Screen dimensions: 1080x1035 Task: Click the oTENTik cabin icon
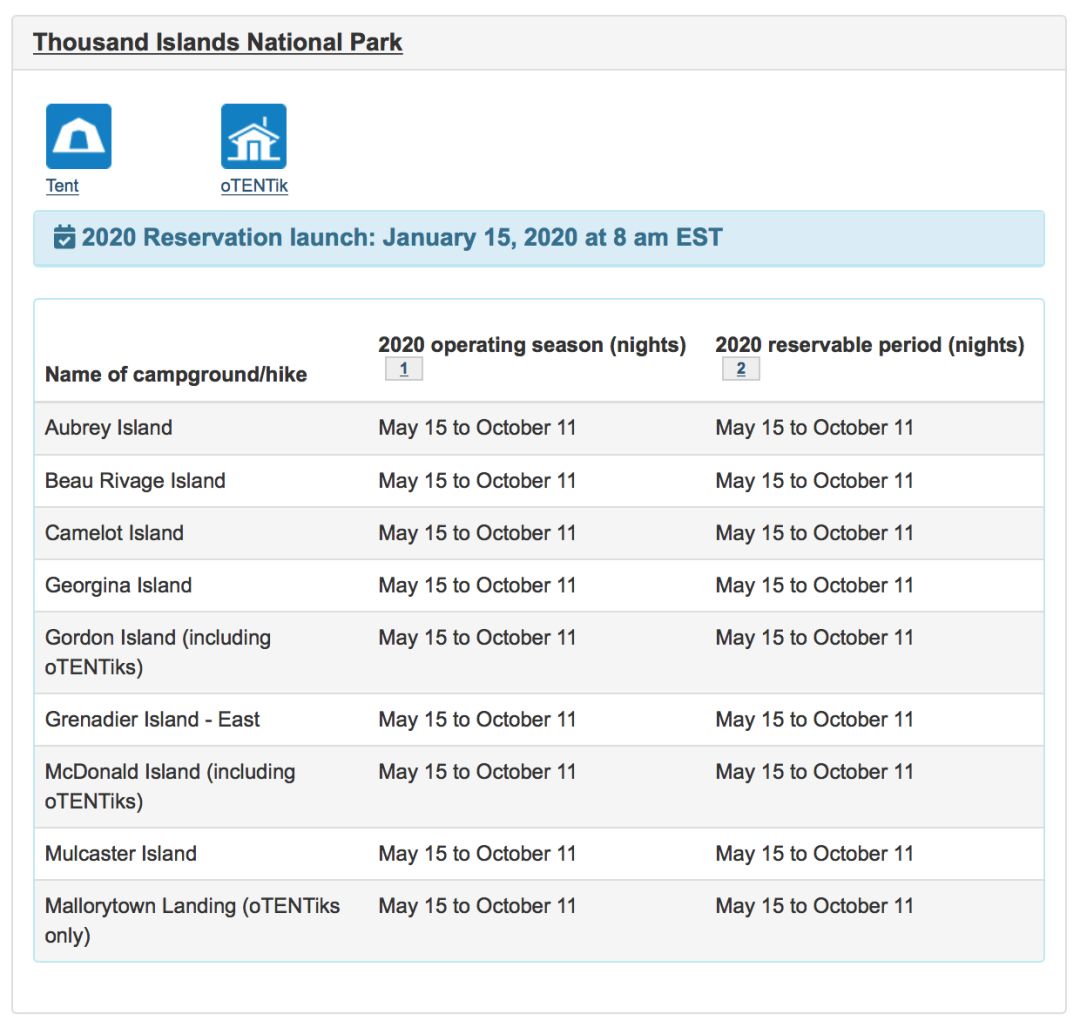pos(253,137)
